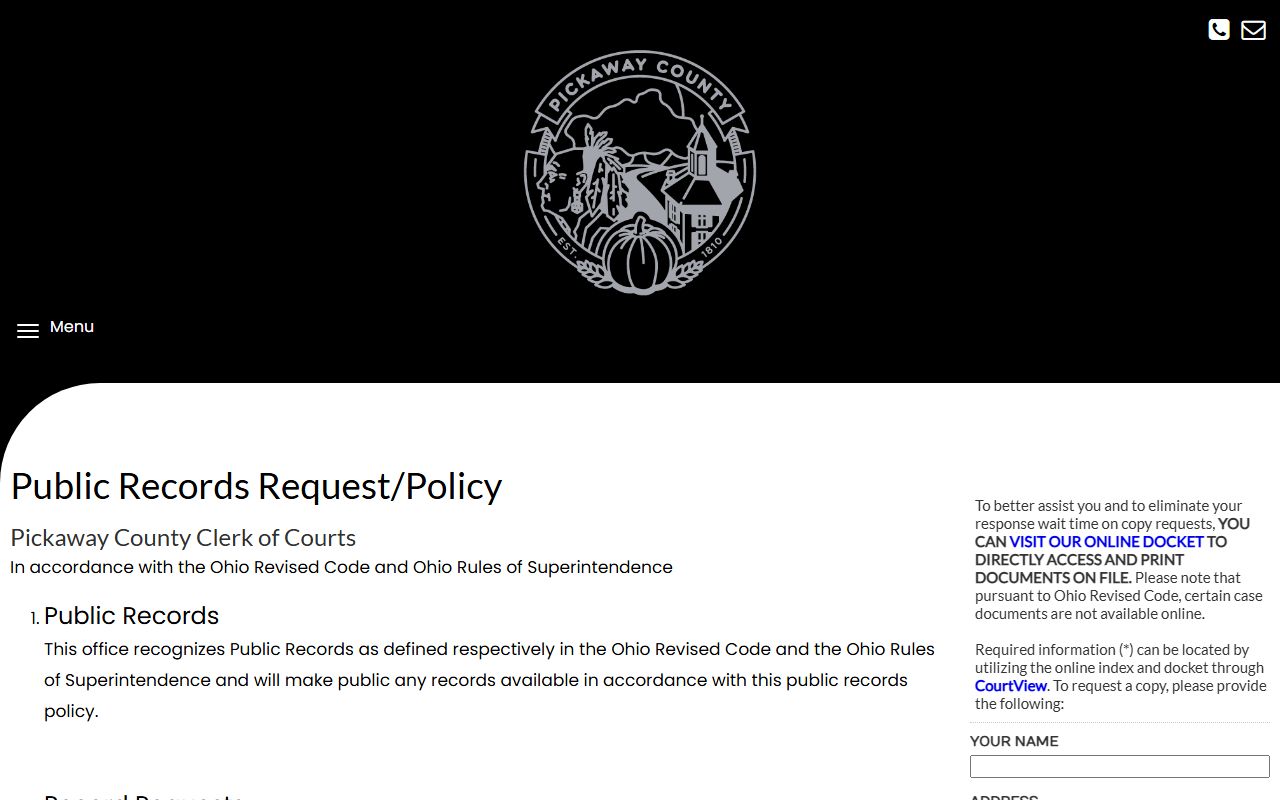Click the phone contact icon

tap(1218, 30)
